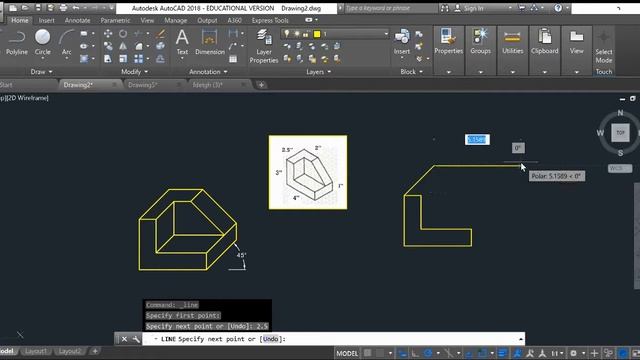Toggle polar tracking in status bar
Screen dimensions: 640x360
coord(428,353)
